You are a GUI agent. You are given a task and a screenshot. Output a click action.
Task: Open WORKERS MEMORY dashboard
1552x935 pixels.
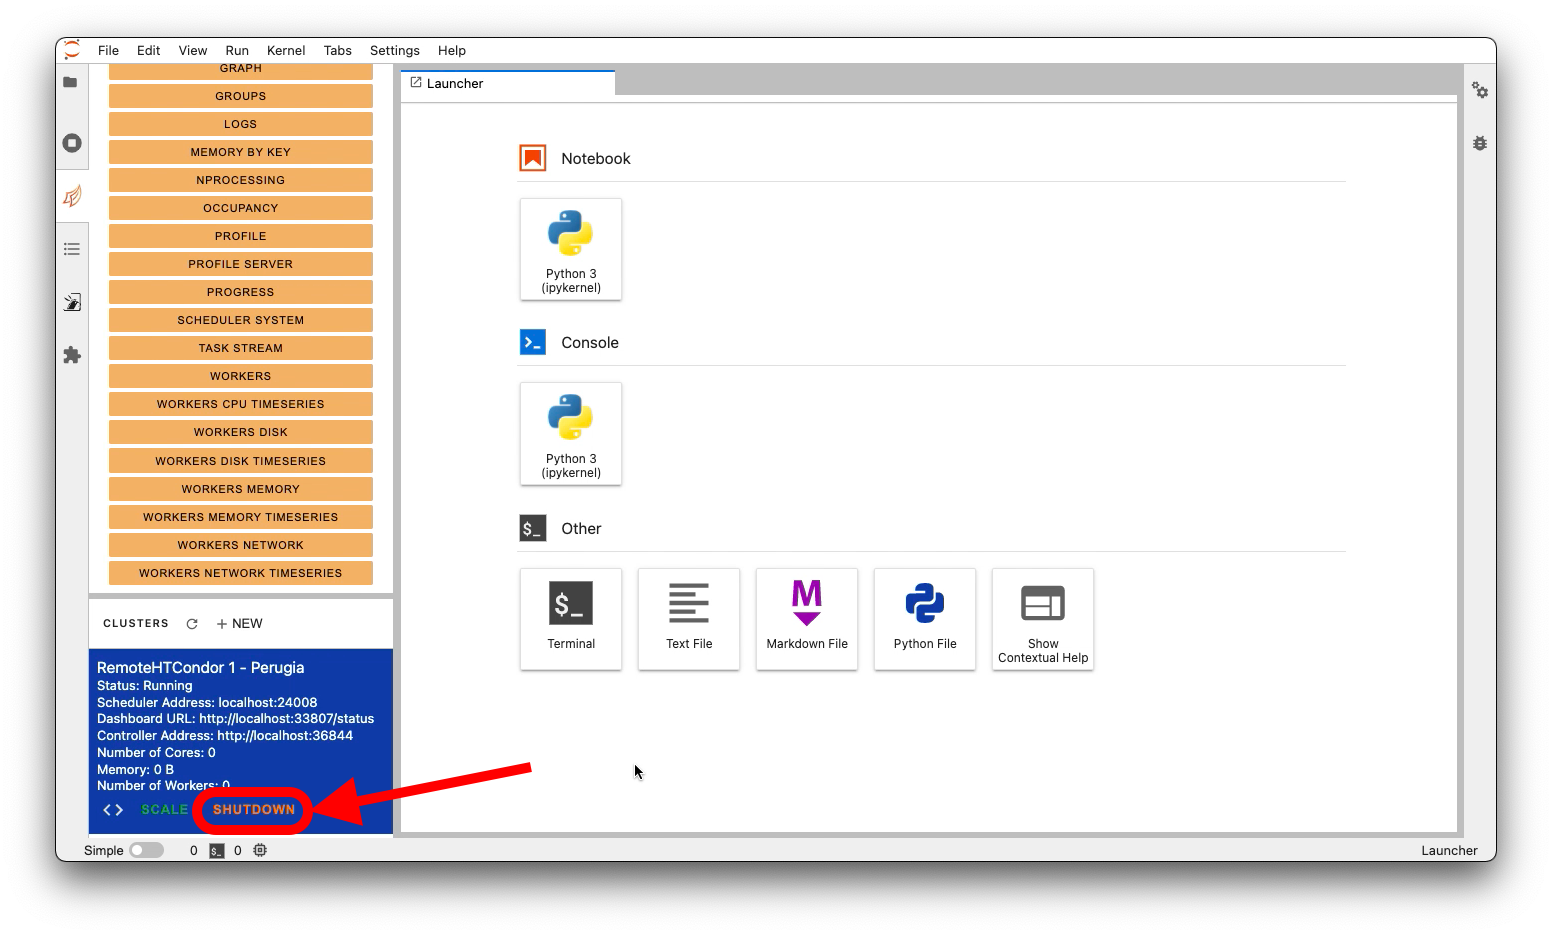click(x=241, y=489)
